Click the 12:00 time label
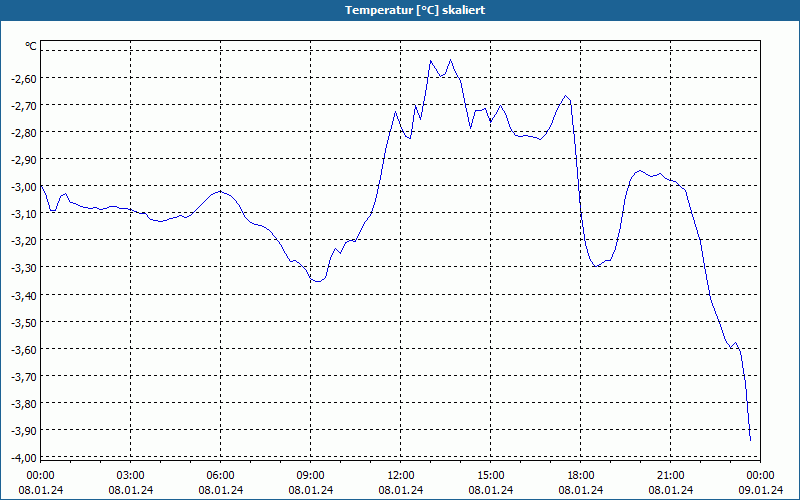 (x=401, y=476)
